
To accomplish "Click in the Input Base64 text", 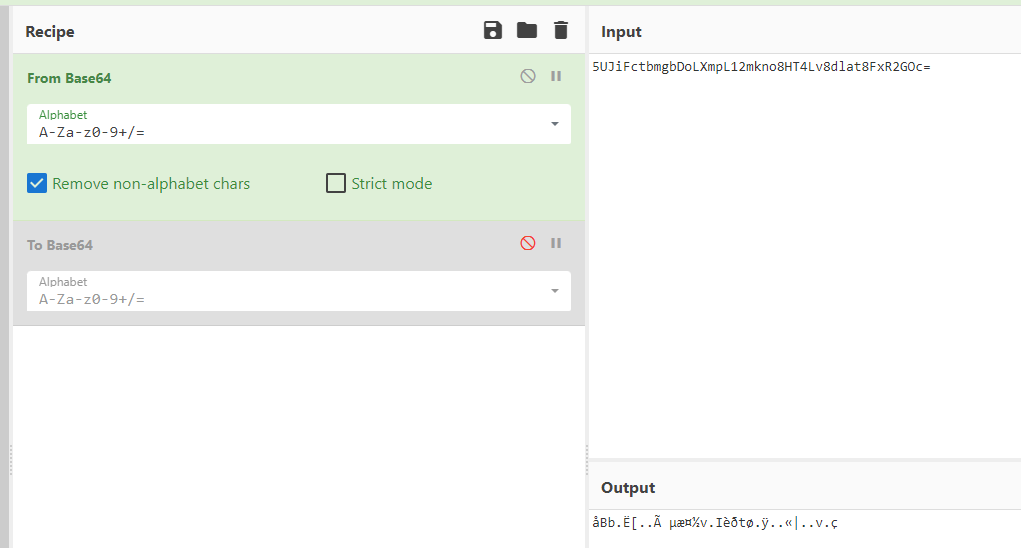I will (761, 66).
